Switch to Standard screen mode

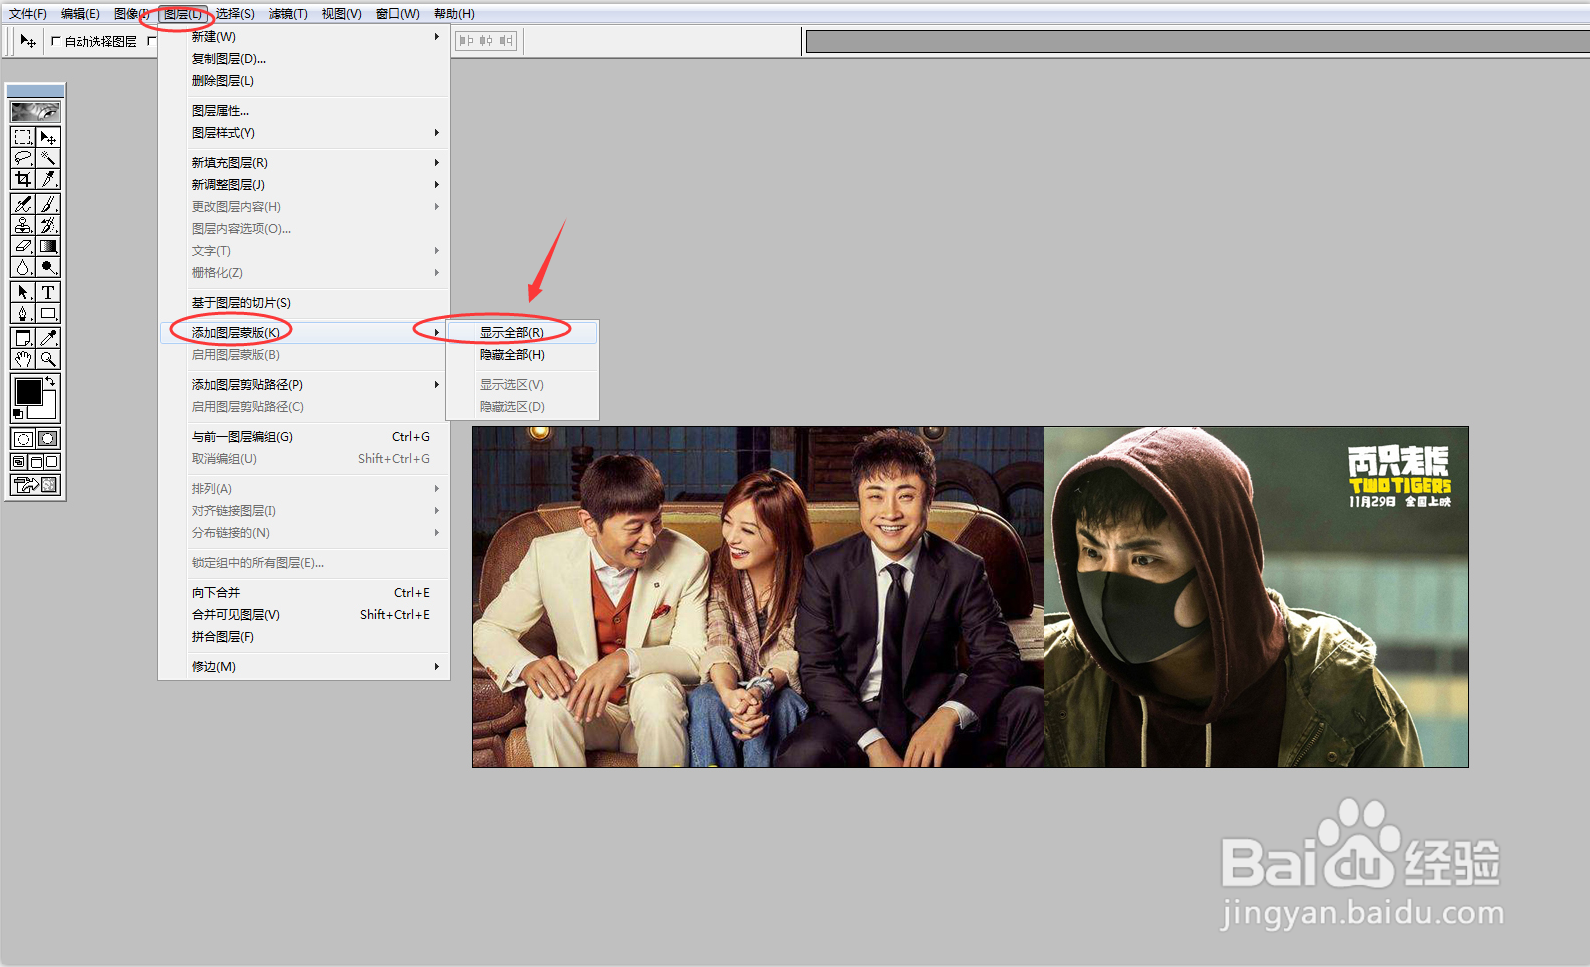point(19,462)
